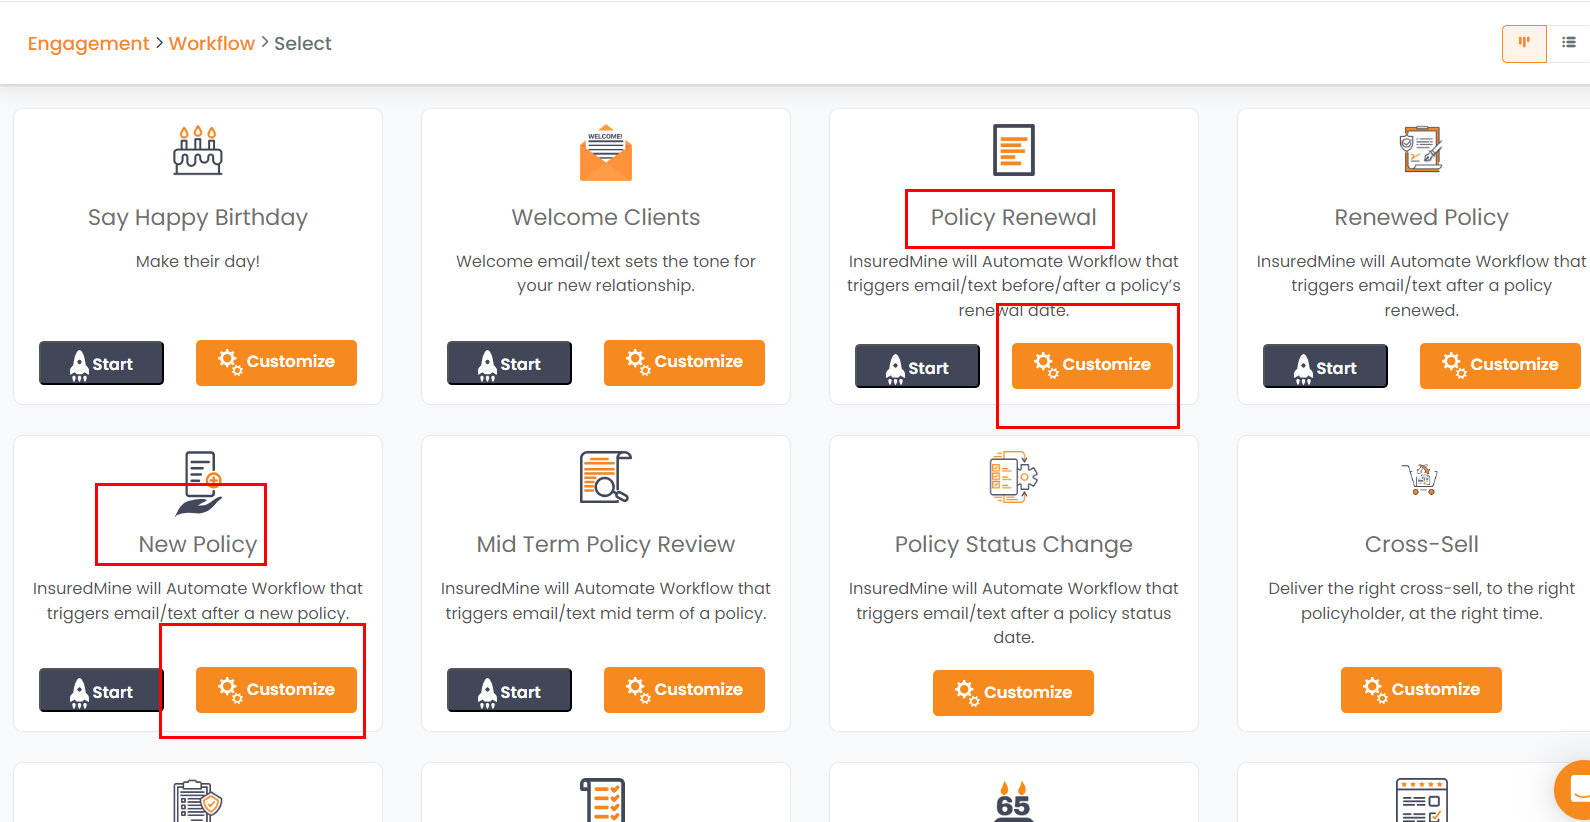Switch to card grid view

click(1524, 43)
